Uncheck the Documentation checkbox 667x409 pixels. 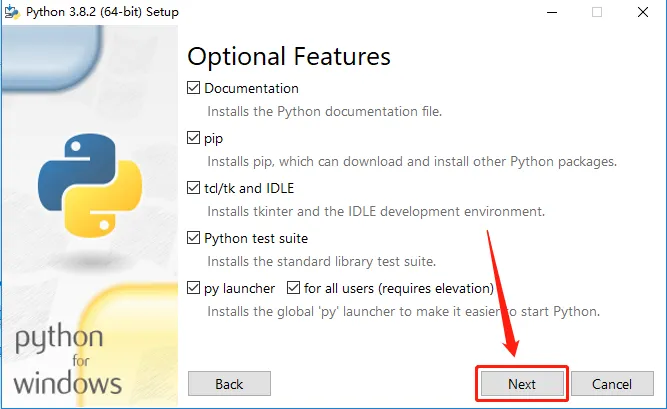(x=194, y=88)
